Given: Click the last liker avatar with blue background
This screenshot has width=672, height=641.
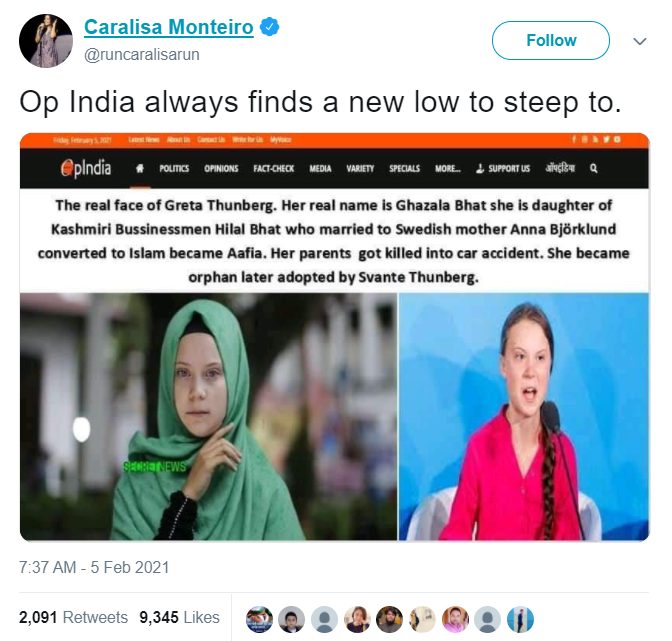Looking at the screenshot, I should pyautogui.click(x=520, y=620).
